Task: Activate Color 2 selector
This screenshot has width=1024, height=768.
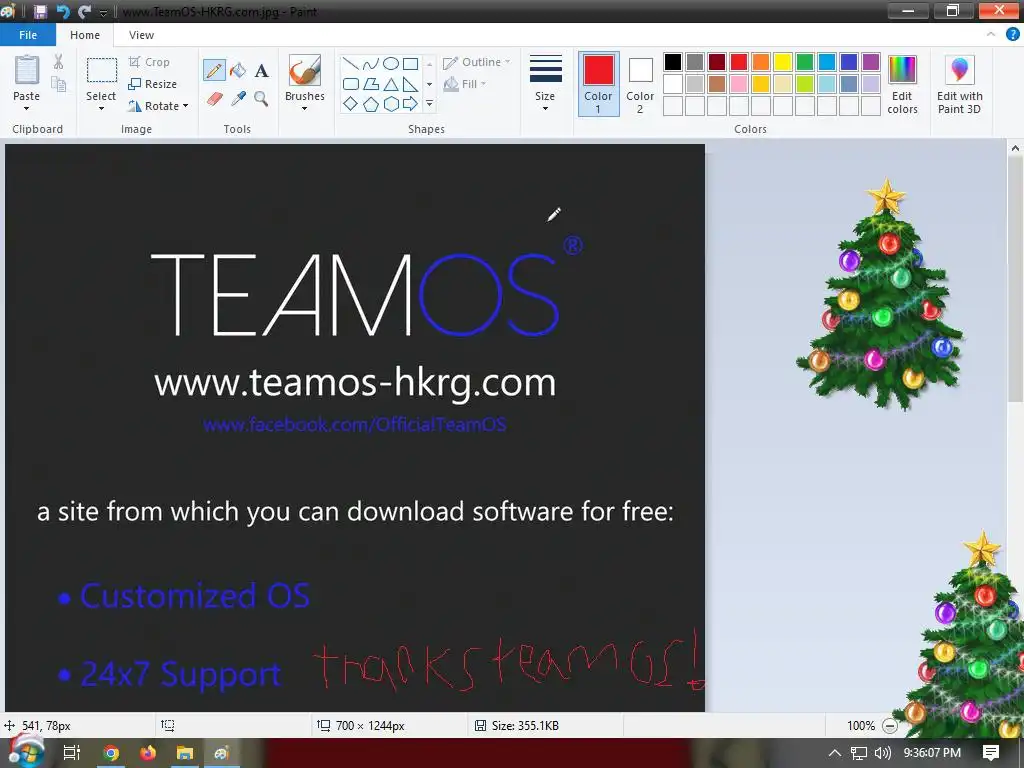Action: (640, 84)
